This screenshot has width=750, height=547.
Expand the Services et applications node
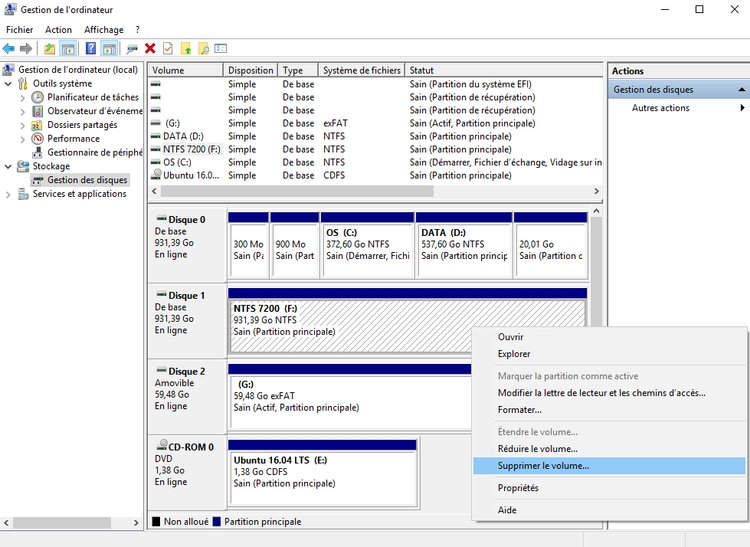coord(9,194)
